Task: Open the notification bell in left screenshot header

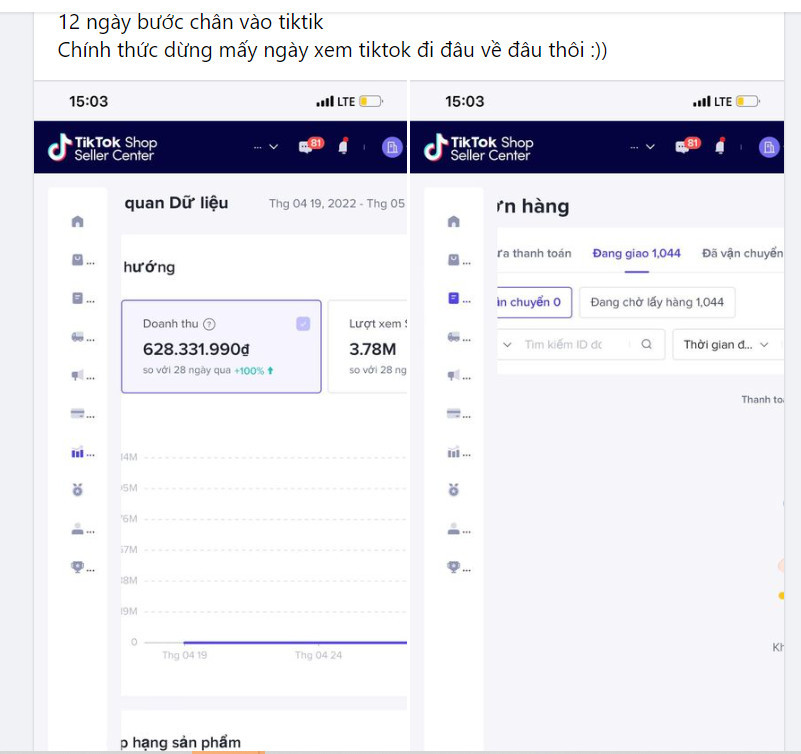Action: coord(344,146)
